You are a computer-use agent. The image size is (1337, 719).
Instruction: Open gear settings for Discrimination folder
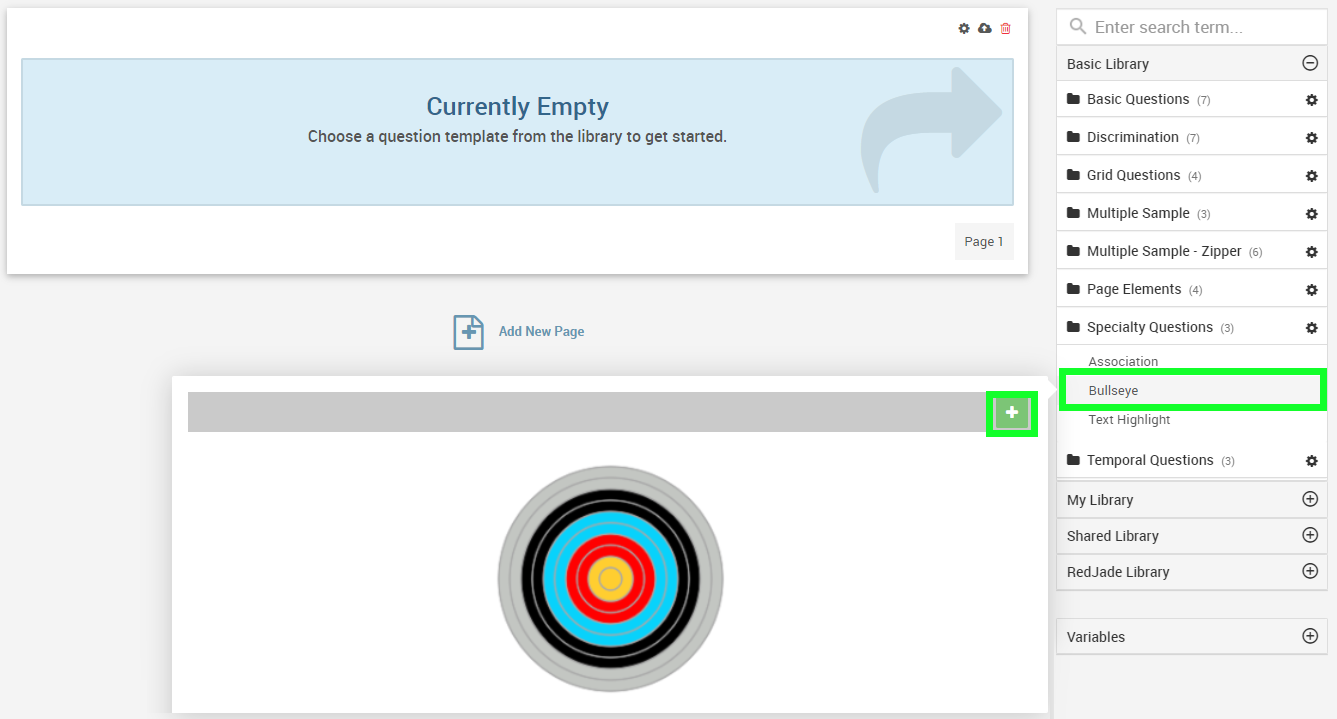click(1312, 138)
